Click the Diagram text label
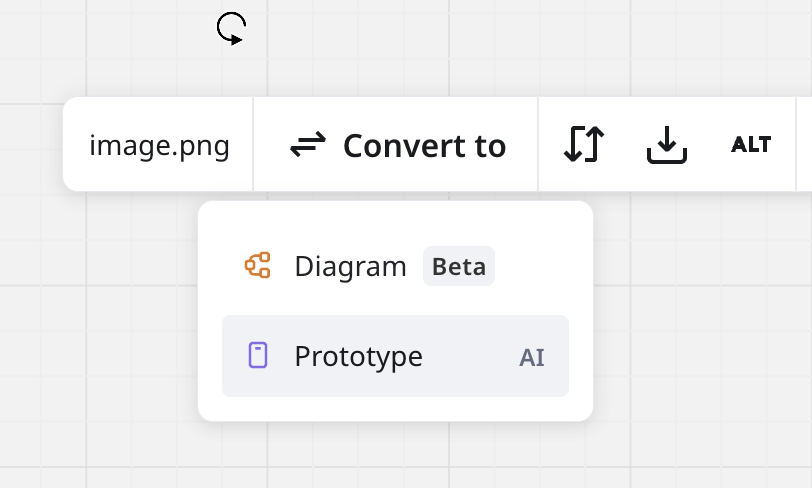812x488 pixels. [350, 266]
